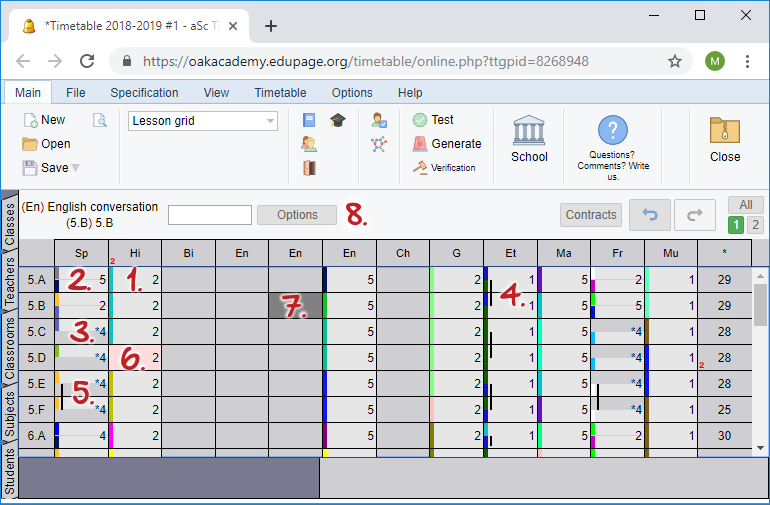This screenshot has height=505, width=770.
Task: Click the Contracts button
Action: (x=591, y=215)
